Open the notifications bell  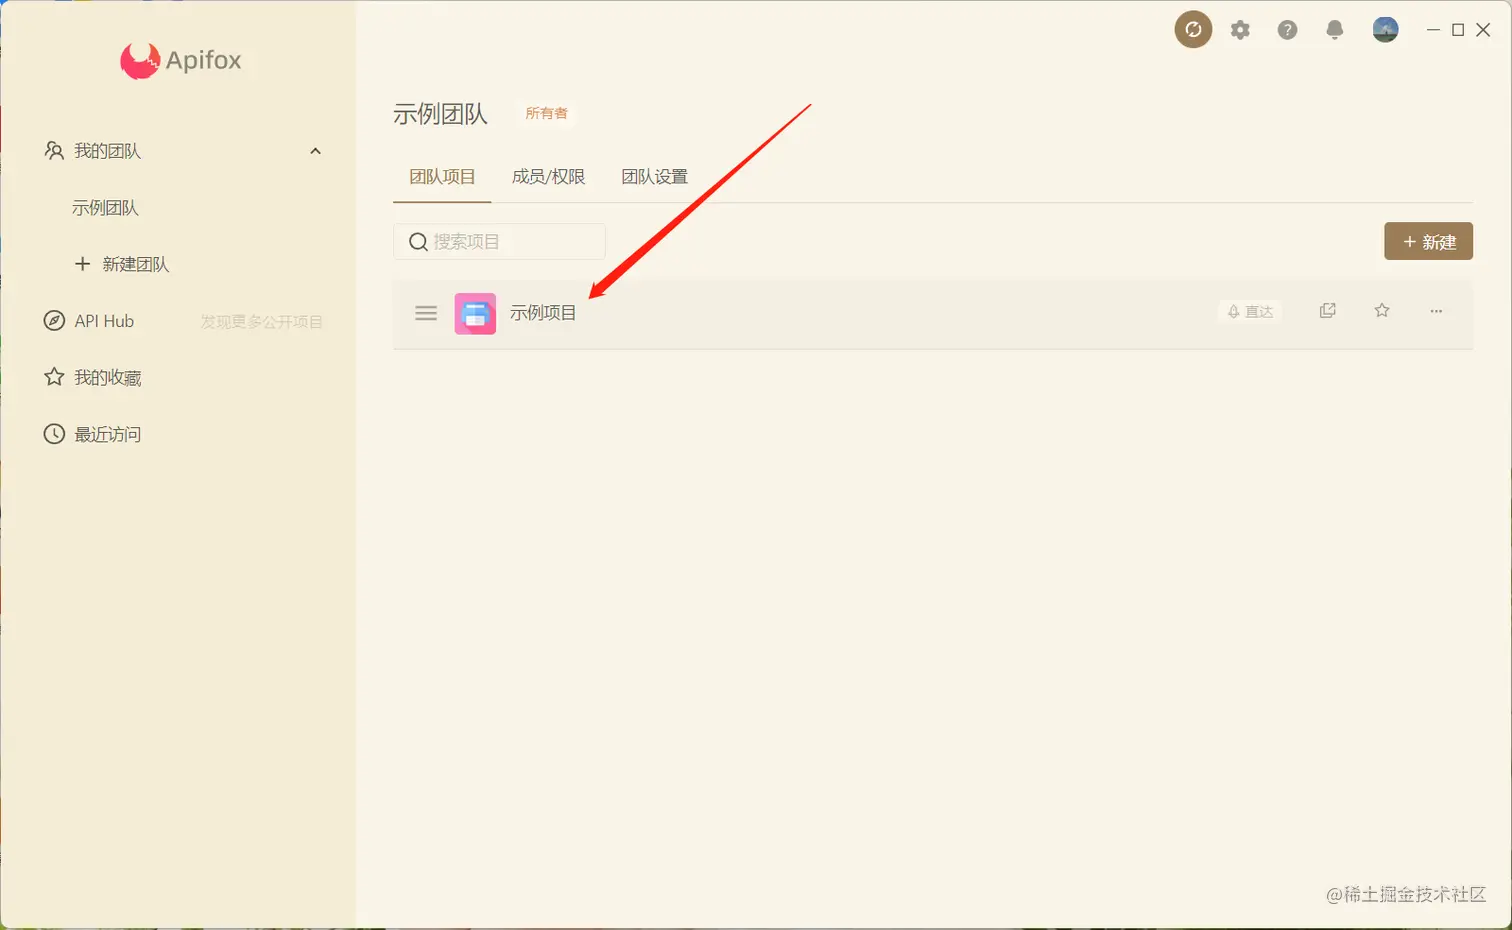(1334, 30)
